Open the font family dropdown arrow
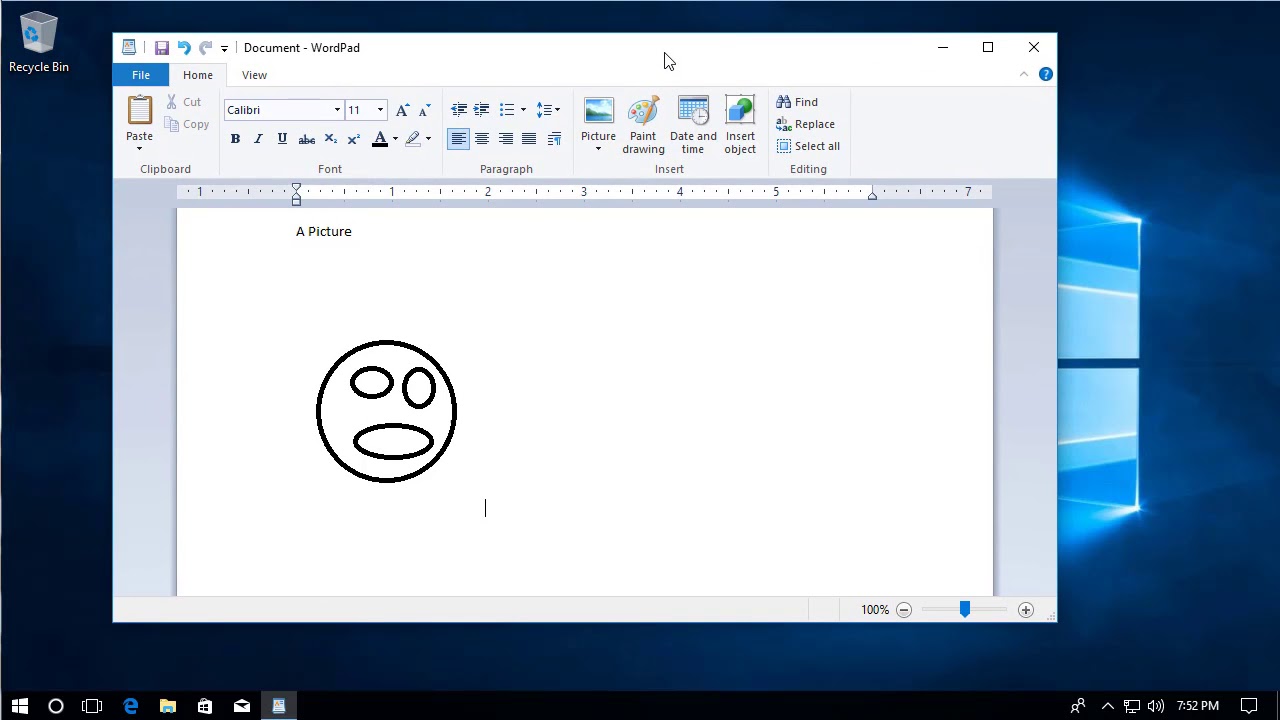This screenshot has width=1280, height=720. 337,110
